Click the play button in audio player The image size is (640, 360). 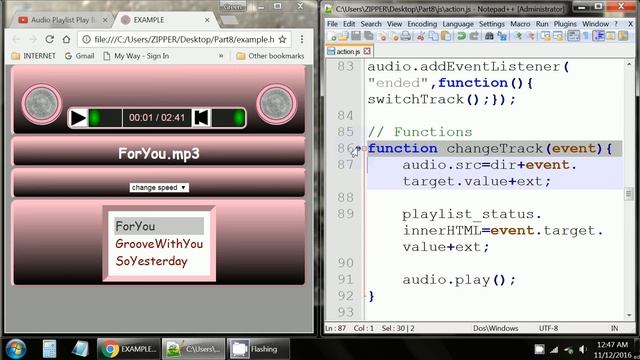point(78,118)
